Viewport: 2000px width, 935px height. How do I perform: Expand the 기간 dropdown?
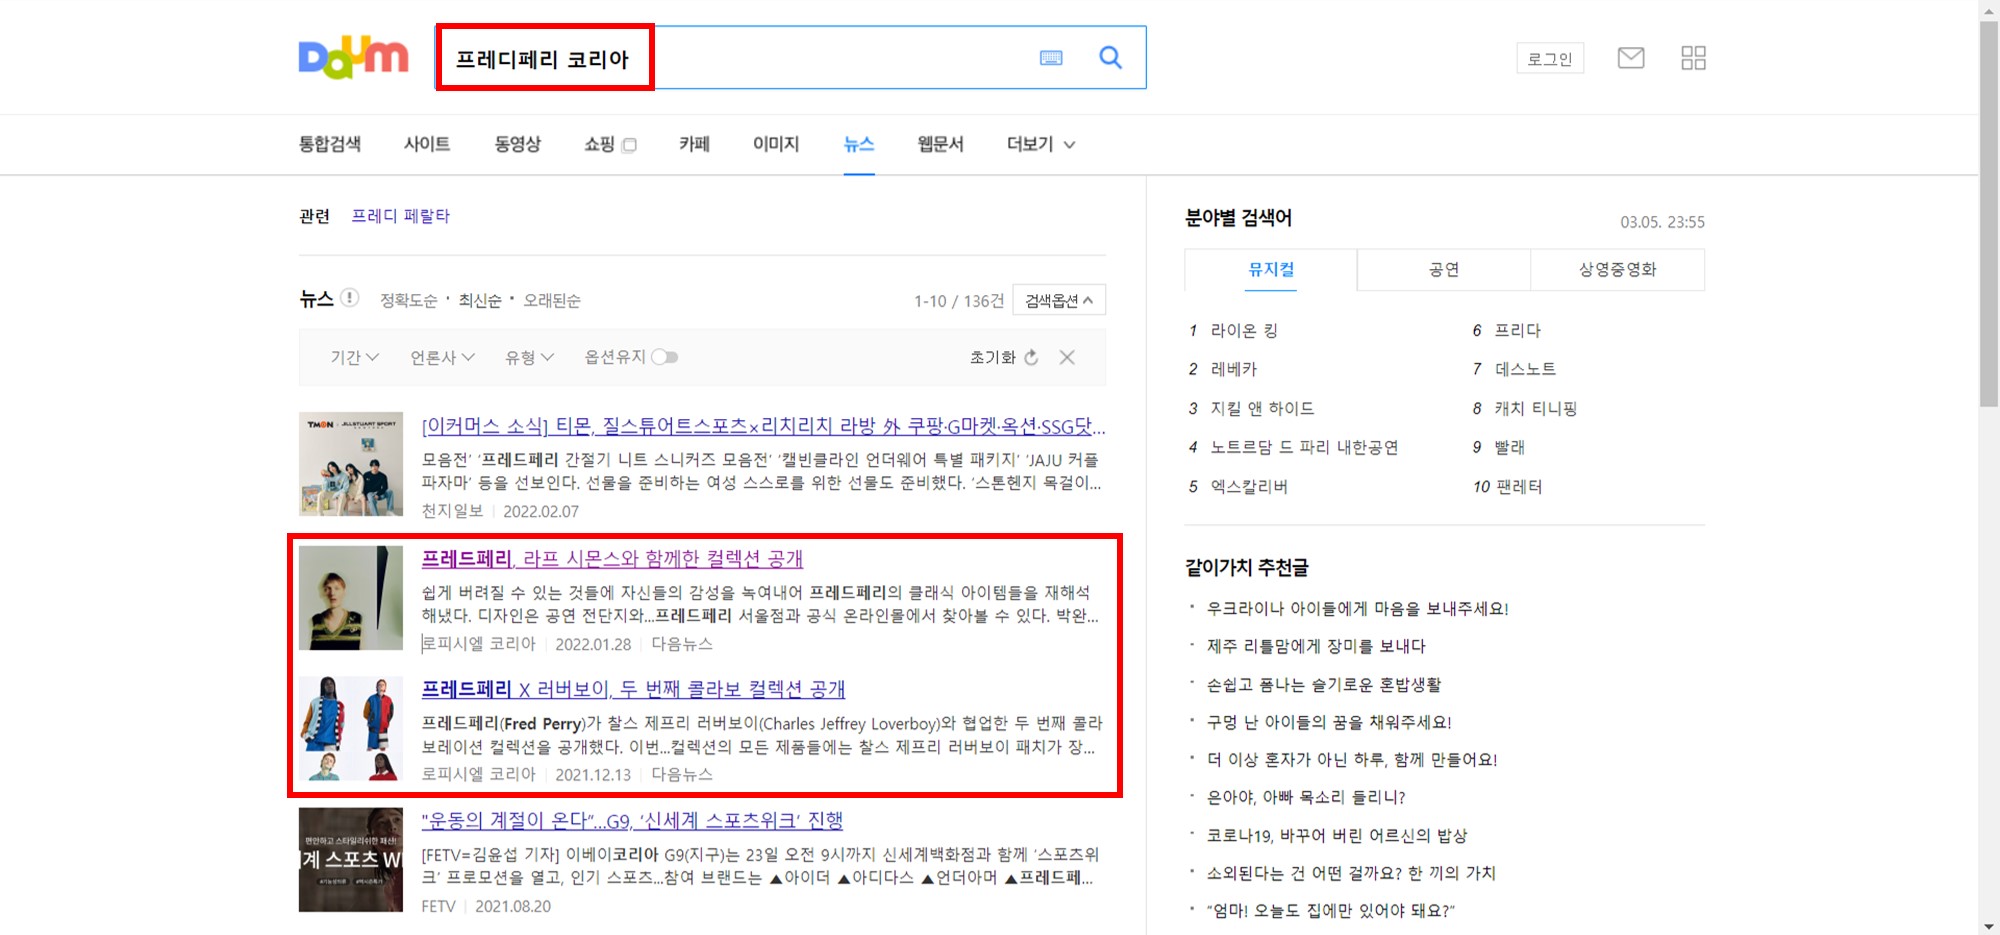click(355, 357)
